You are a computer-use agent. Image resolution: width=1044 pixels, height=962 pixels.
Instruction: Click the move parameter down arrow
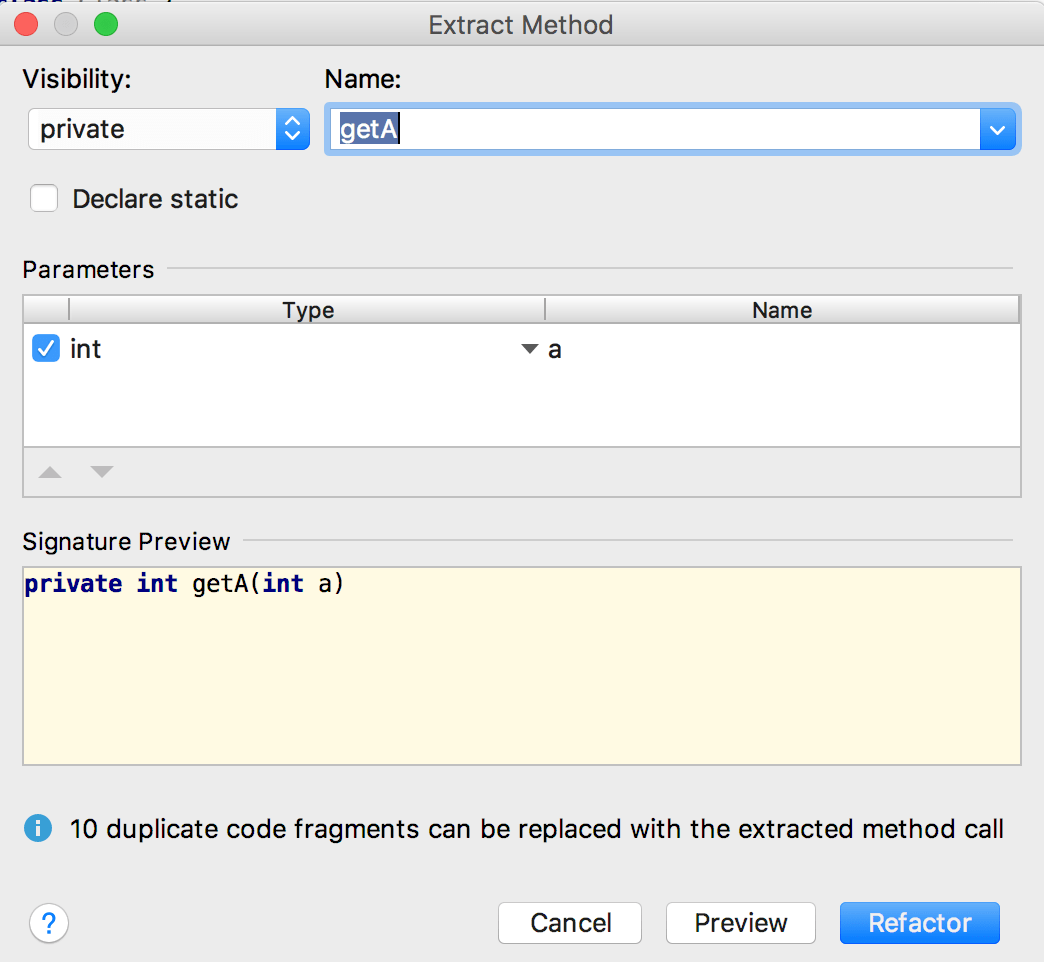[100, 471]
